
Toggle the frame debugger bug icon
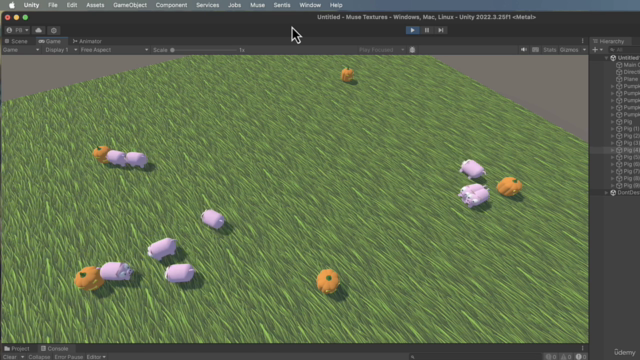[412, 50]
